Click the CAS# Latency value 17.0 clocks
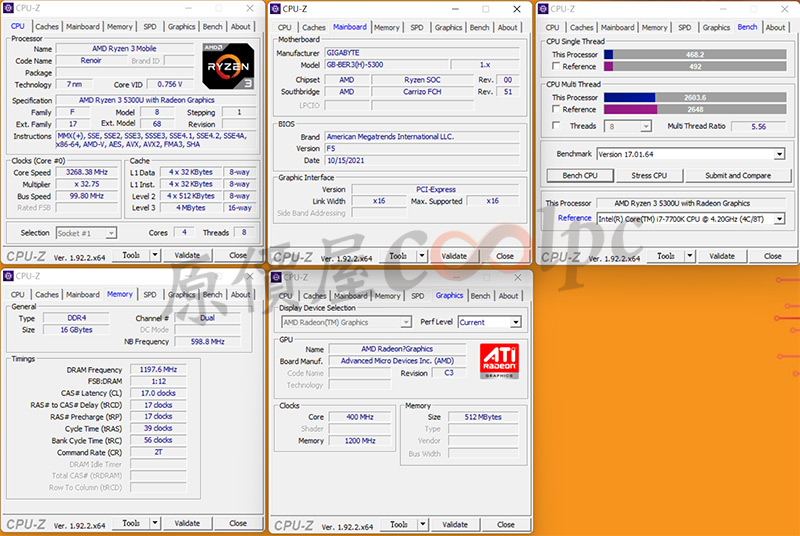Image resolution: width=800 pixels, height=536 pixels. (158, 393)
